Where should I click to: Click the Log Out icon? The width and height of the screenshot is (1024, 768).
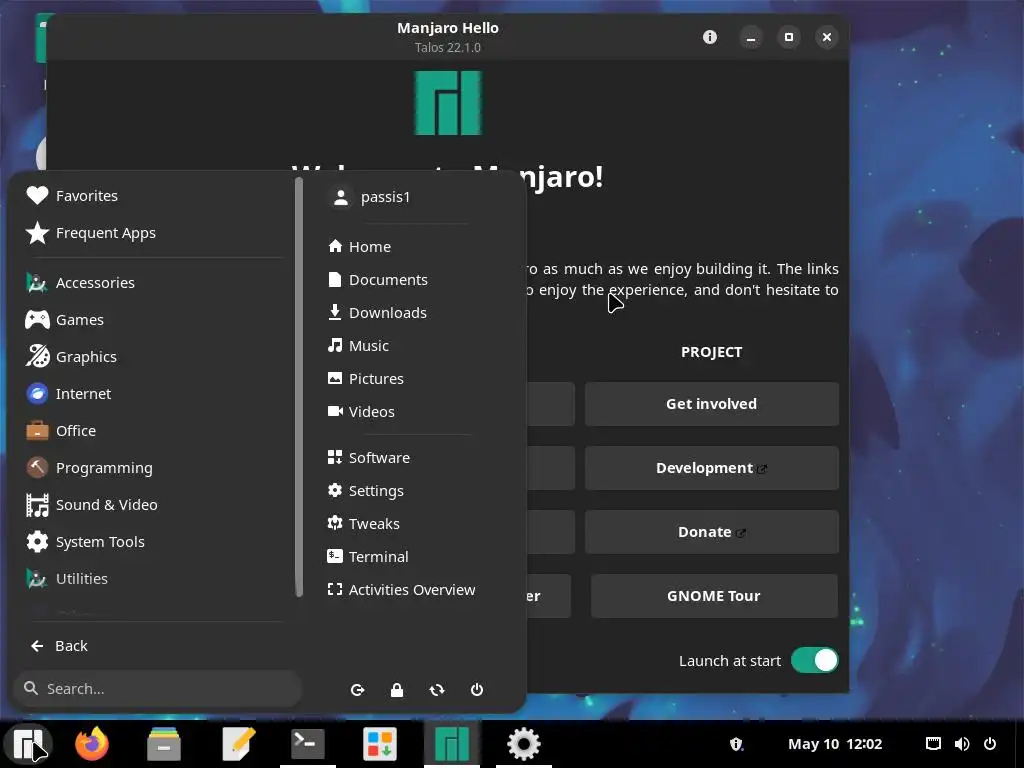click(x=357, y=690)
